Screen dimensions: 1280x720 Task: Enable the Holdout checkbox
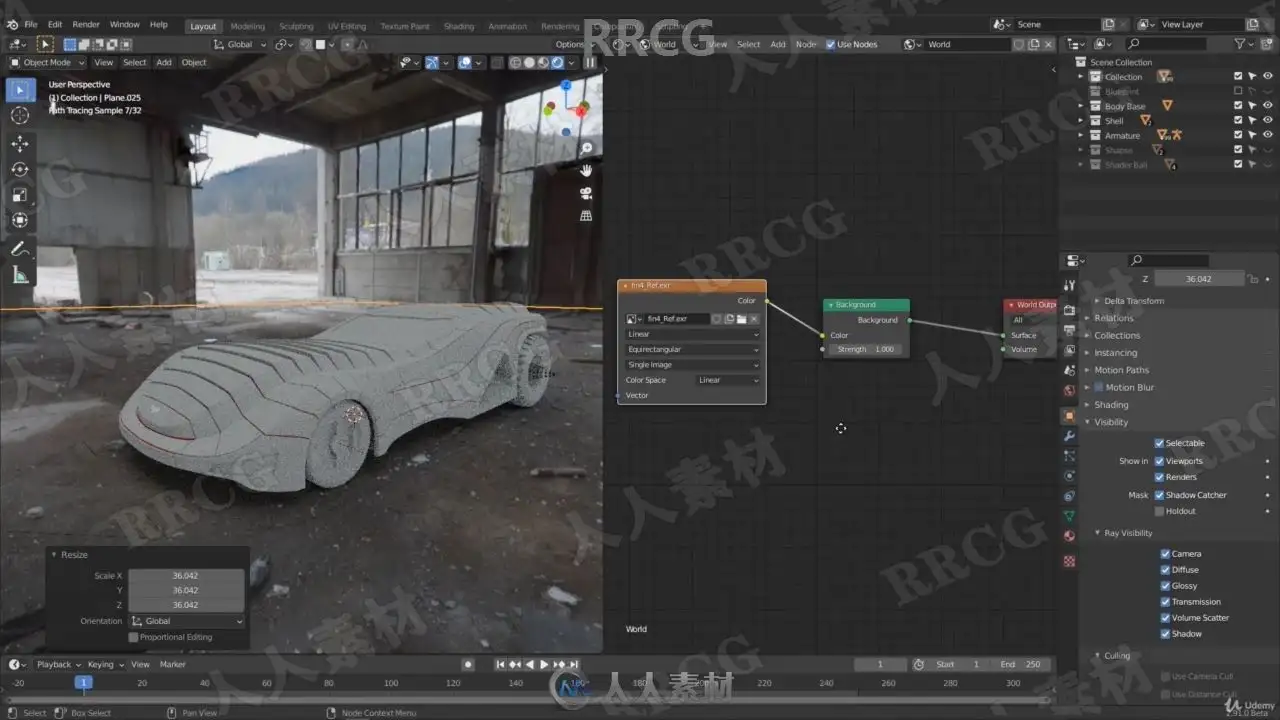(1159, 511)
